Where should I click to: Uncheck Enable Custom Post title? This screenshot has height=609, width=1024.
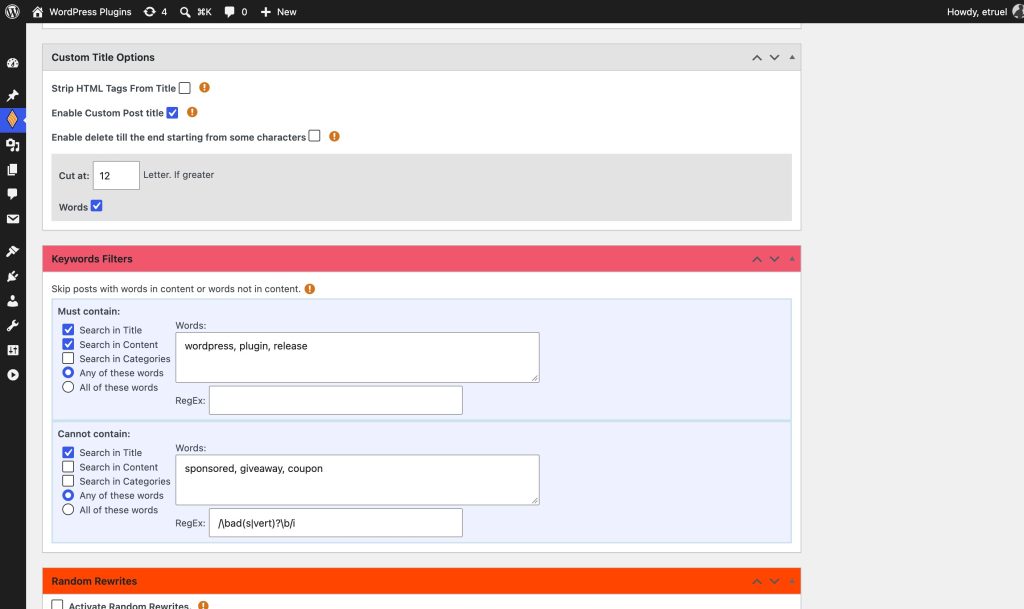[172, 113]
